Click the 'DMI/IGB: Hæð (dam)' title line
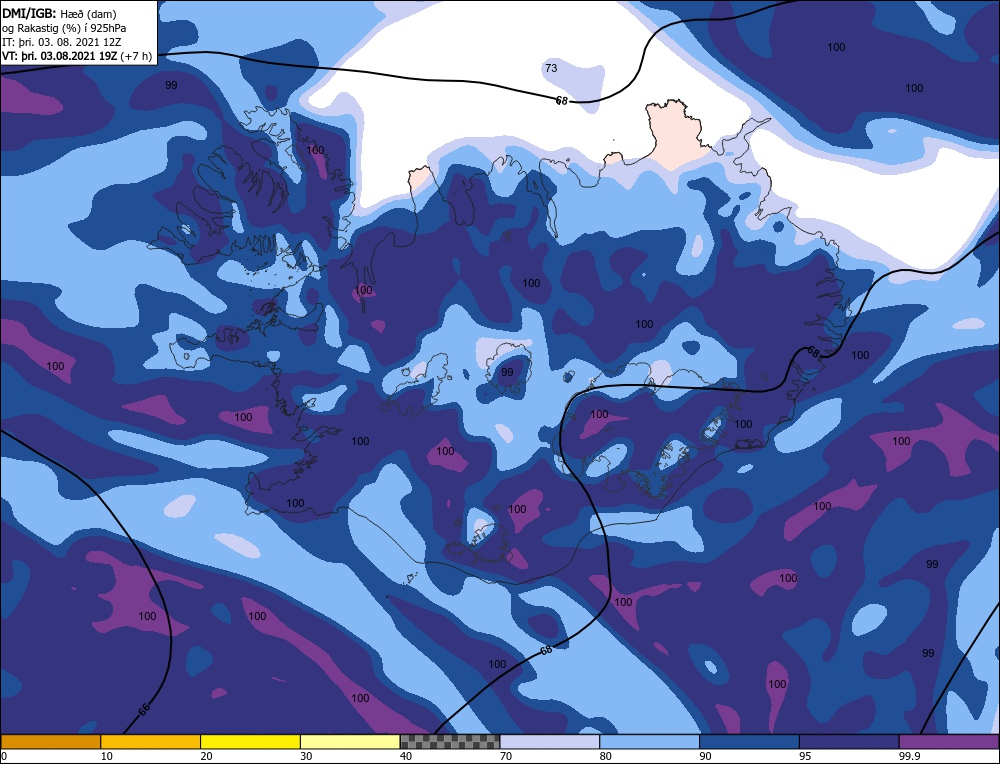Screen dimensions: 1000x764 click(x=59, y=13)
